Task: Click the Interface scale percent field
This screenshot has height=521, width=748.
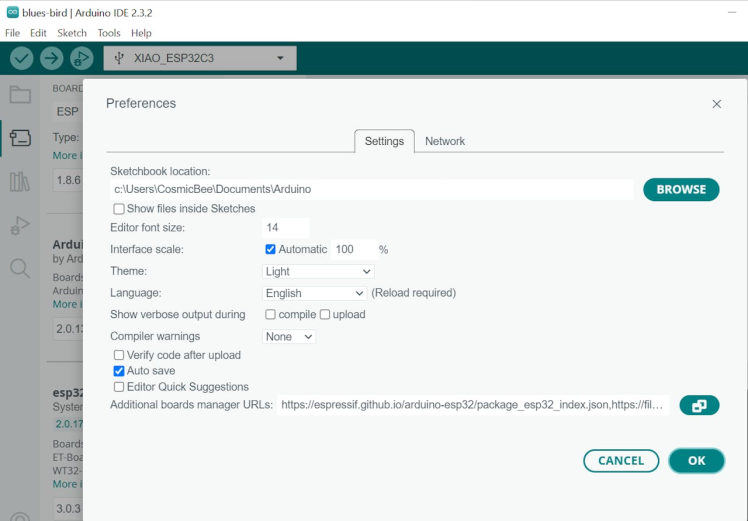Action: pos(354,250)
